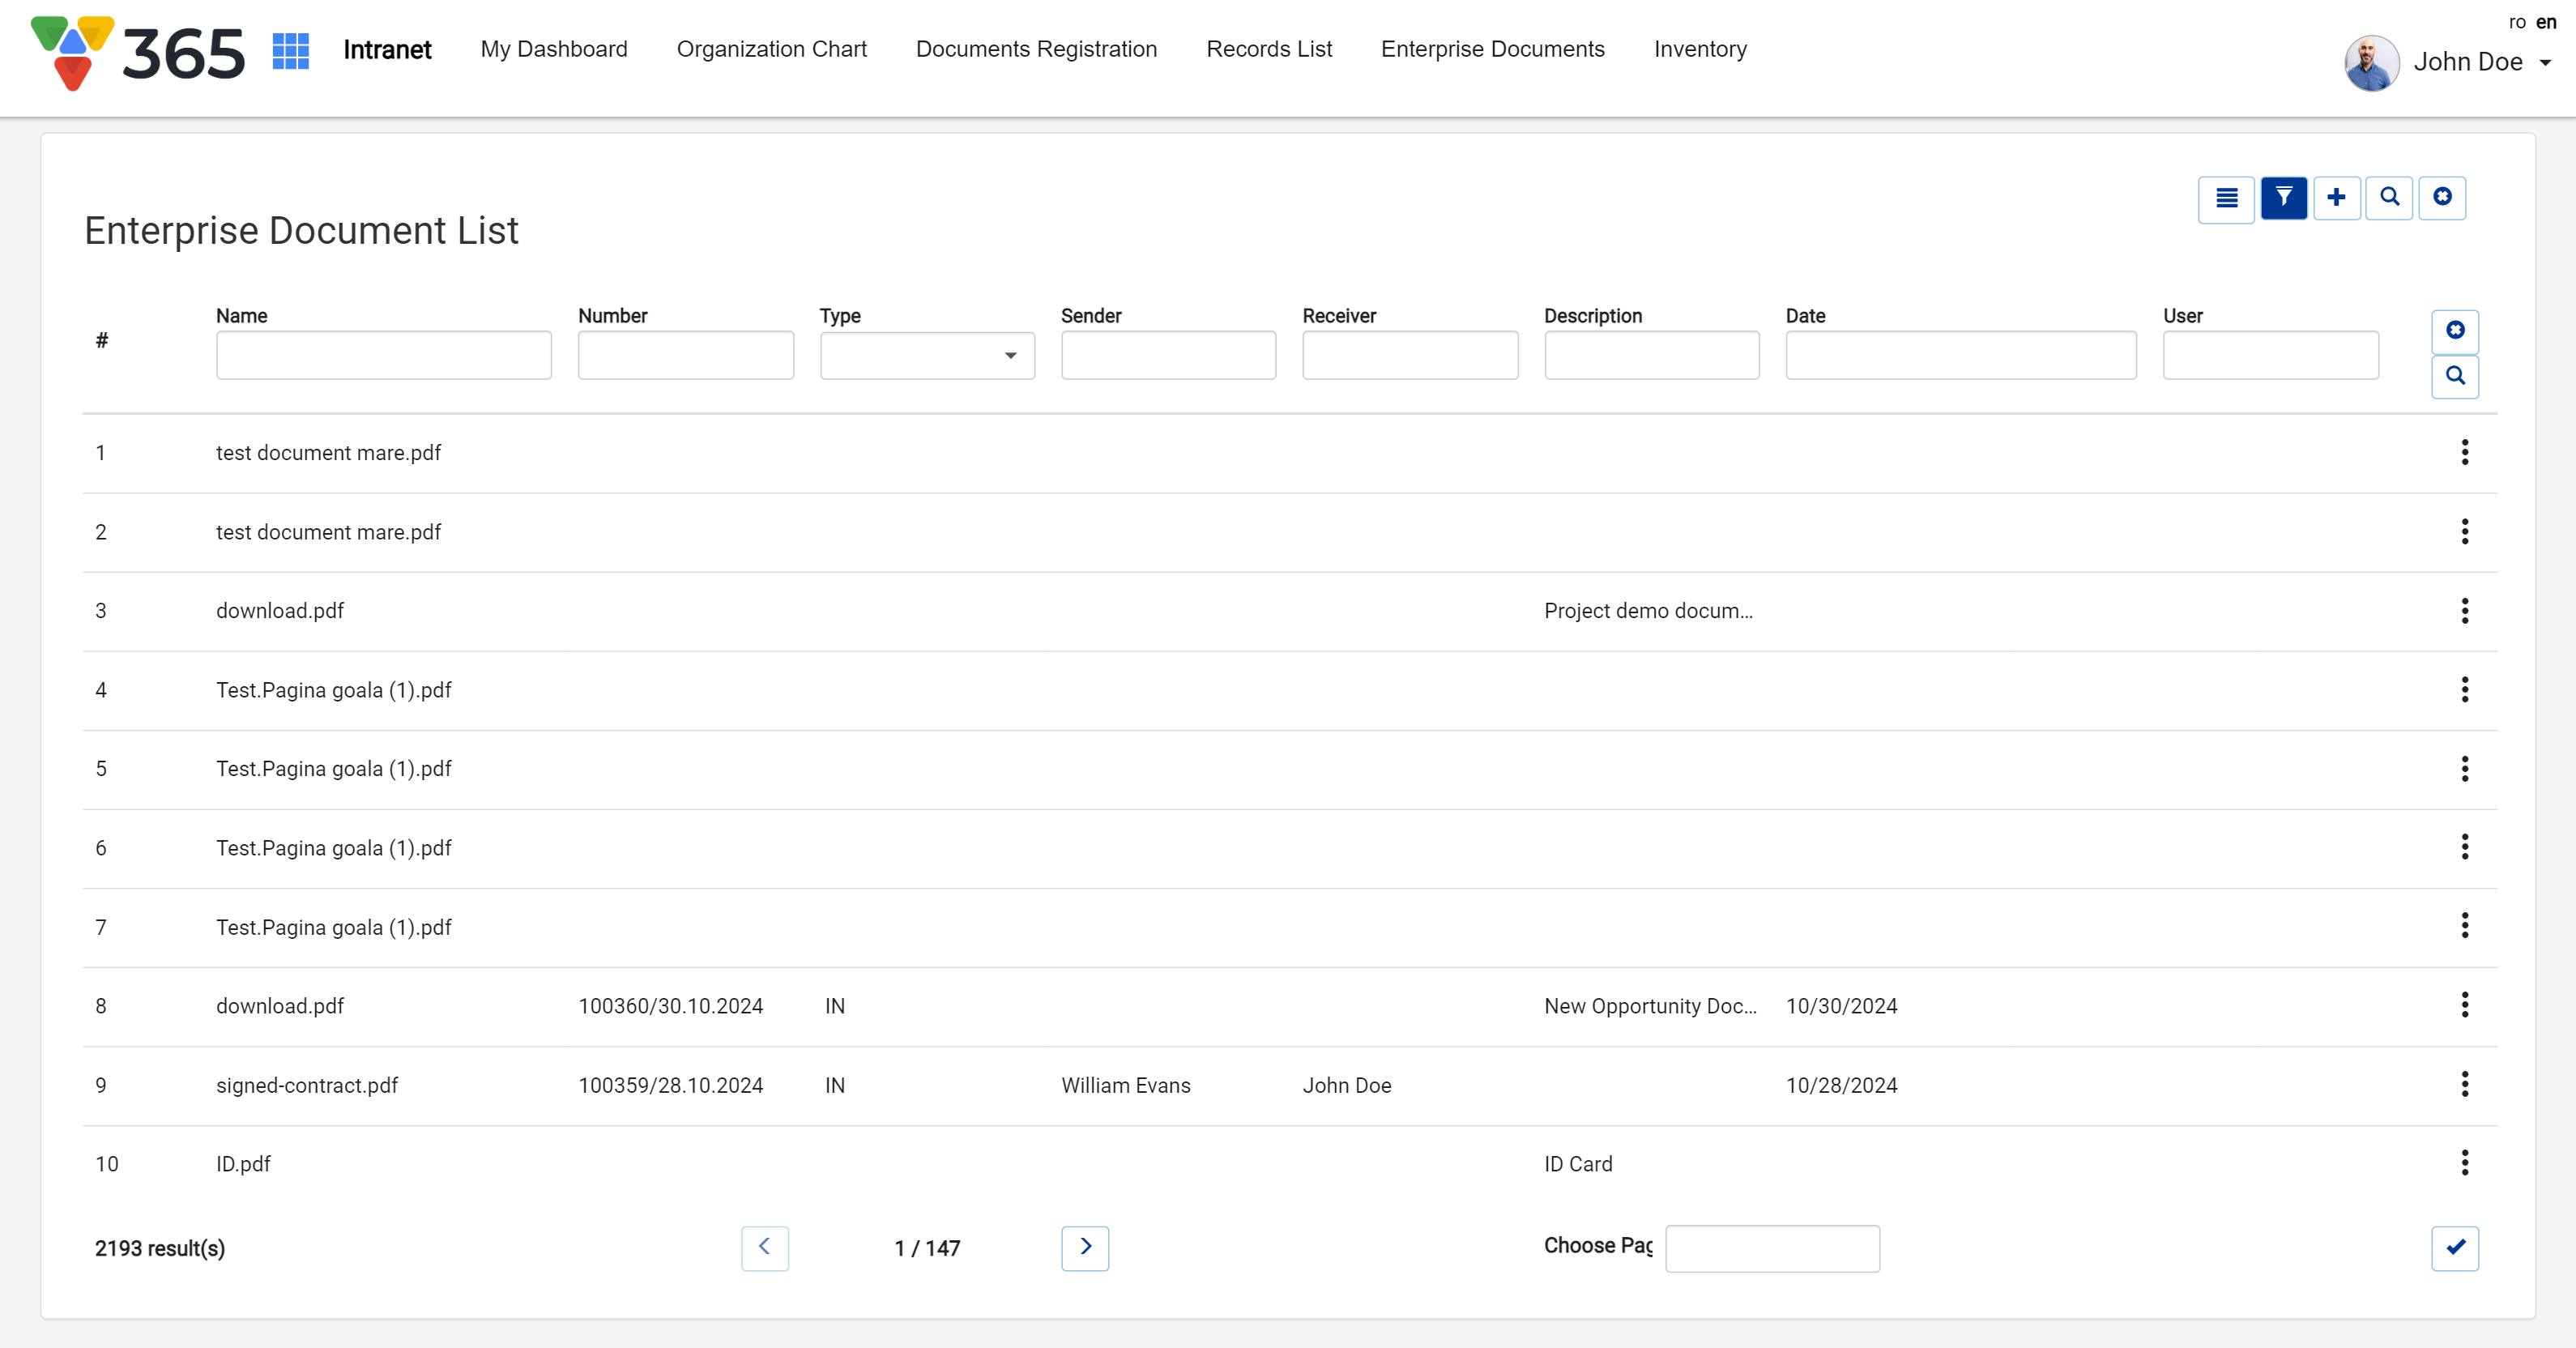Screen dimensions: 2576x1348
Task: Click the toolbar search magnifier icon
Action: pyautogui.click(x=2389, y=198)
